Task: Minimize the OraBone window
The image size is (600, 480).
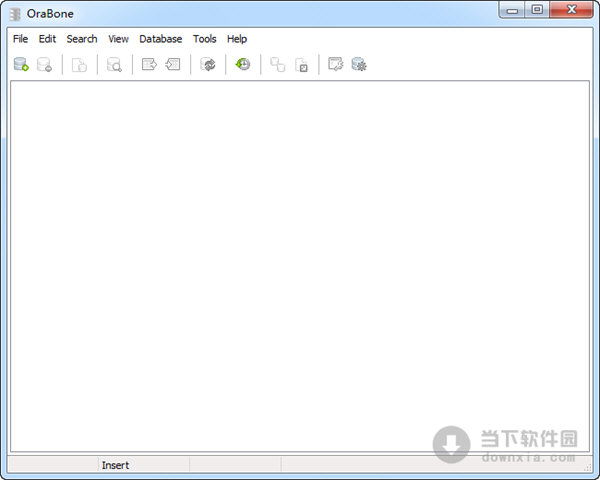Action: pos(512,10)
